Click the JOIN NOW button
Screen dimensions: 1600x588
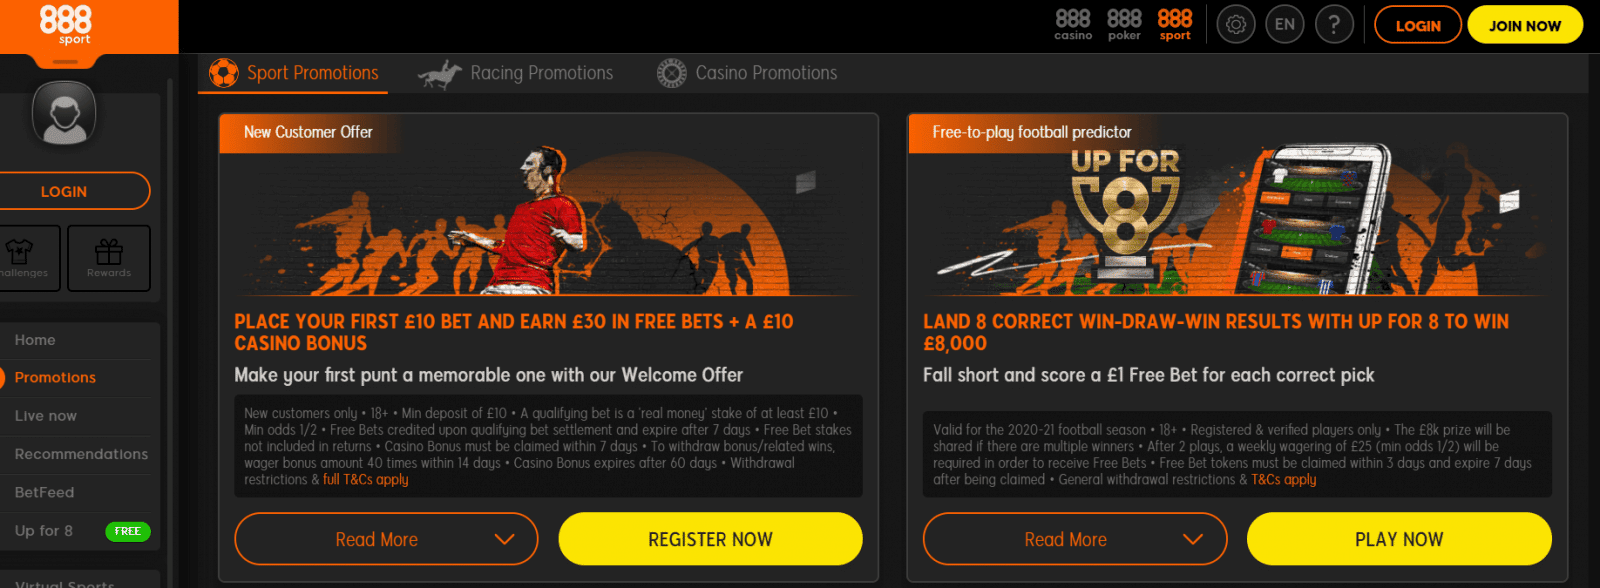click(1525, 25)
